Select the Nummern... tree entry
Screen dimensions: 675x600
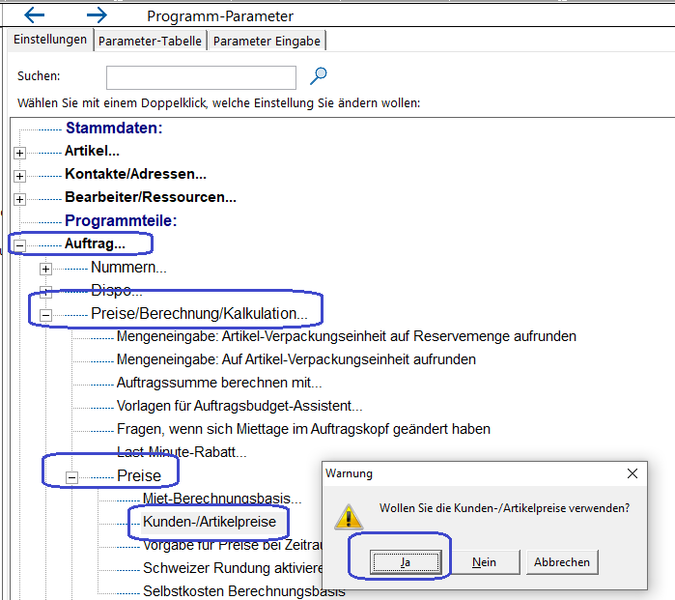coord(128,267)
